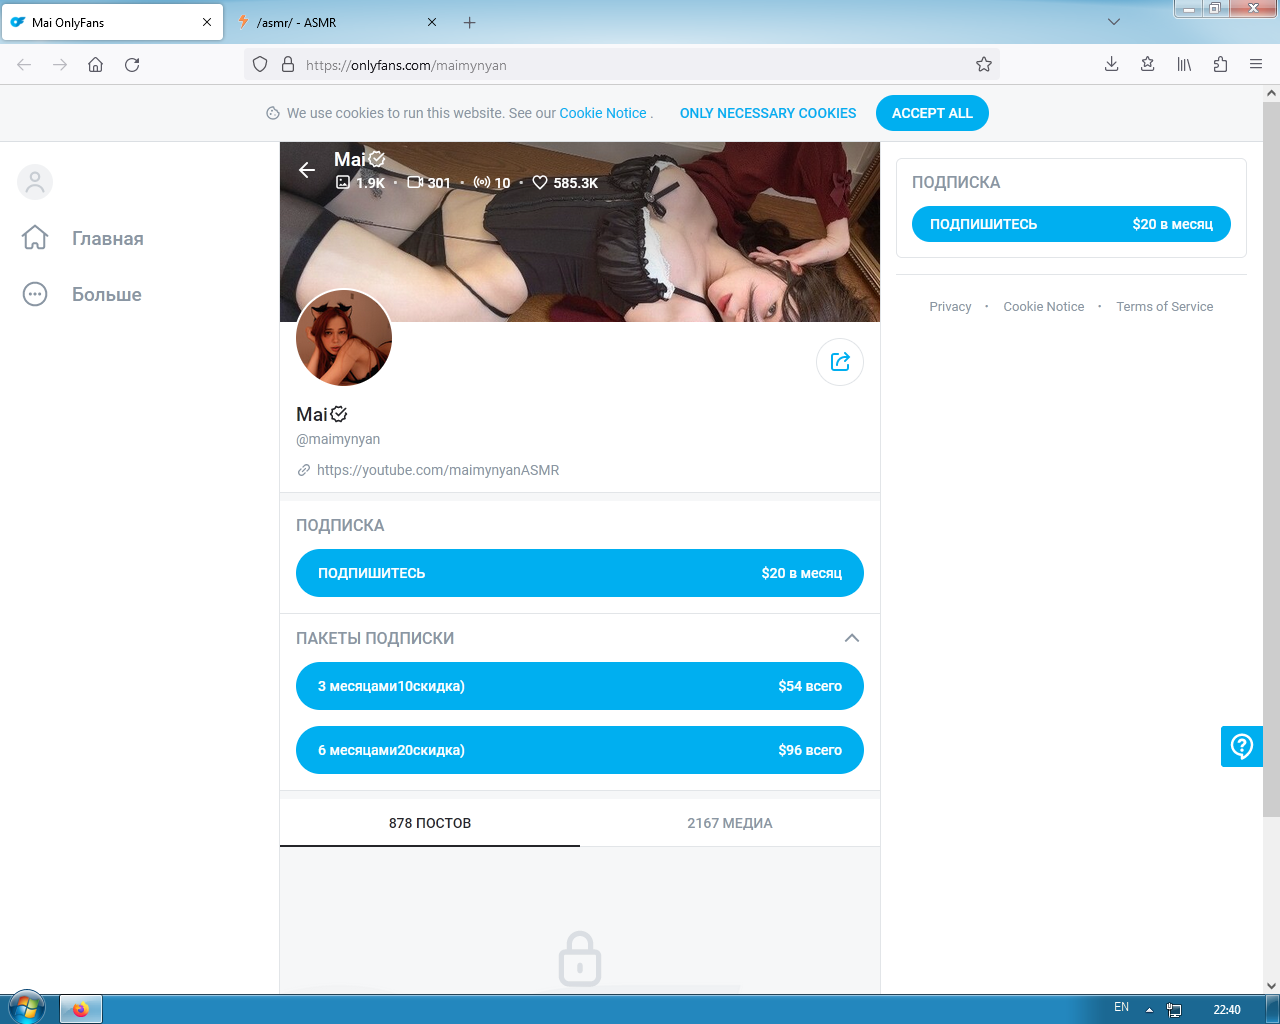Open the Windows Start menu
1280x1024 pixels.
[x=27, y=1008]
